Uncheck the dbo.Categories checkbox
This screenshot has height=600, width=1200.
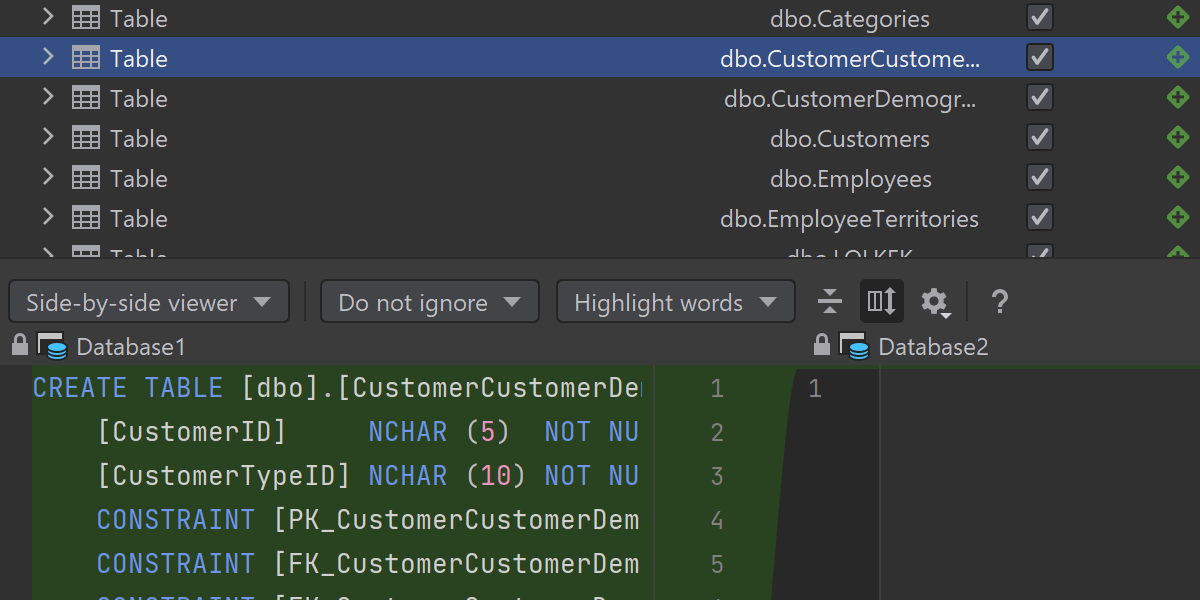click(1040, 18)
